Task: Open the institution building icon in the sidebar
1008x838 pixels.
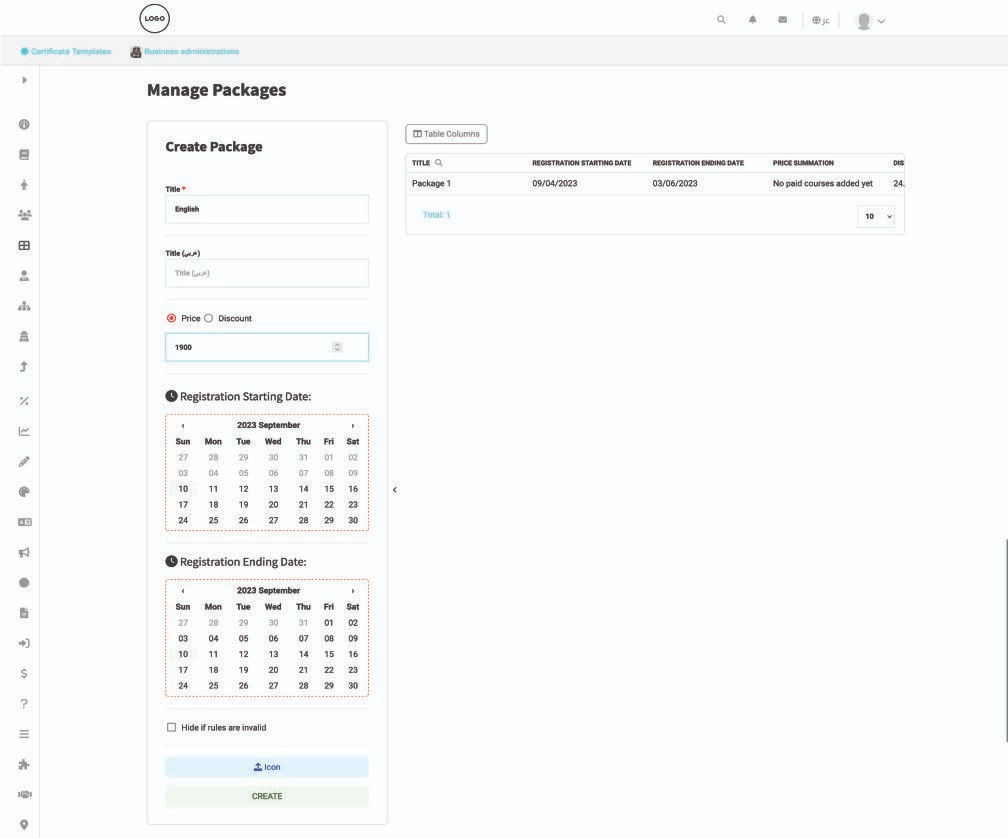Action: (x=24, y=336)
